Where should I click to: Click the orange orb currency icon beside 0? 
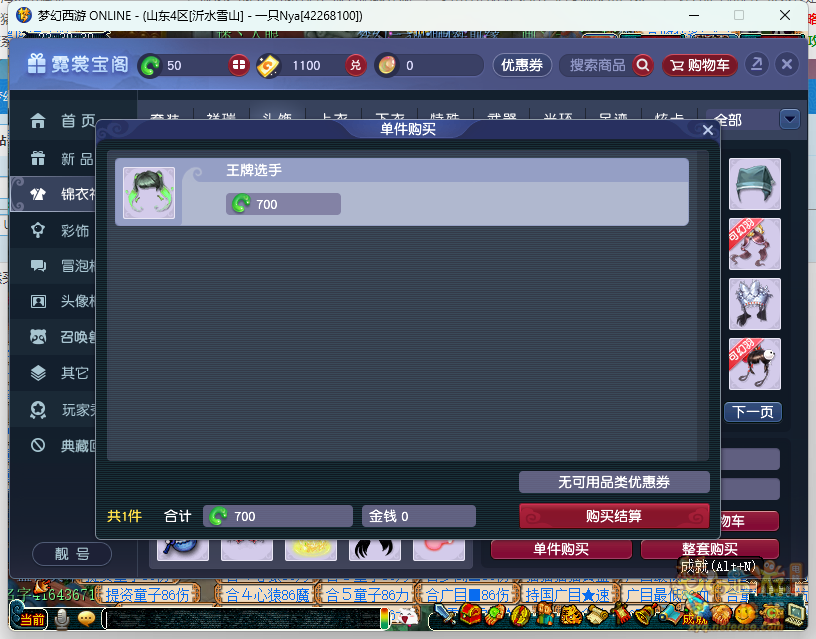(x=387, y=65)
